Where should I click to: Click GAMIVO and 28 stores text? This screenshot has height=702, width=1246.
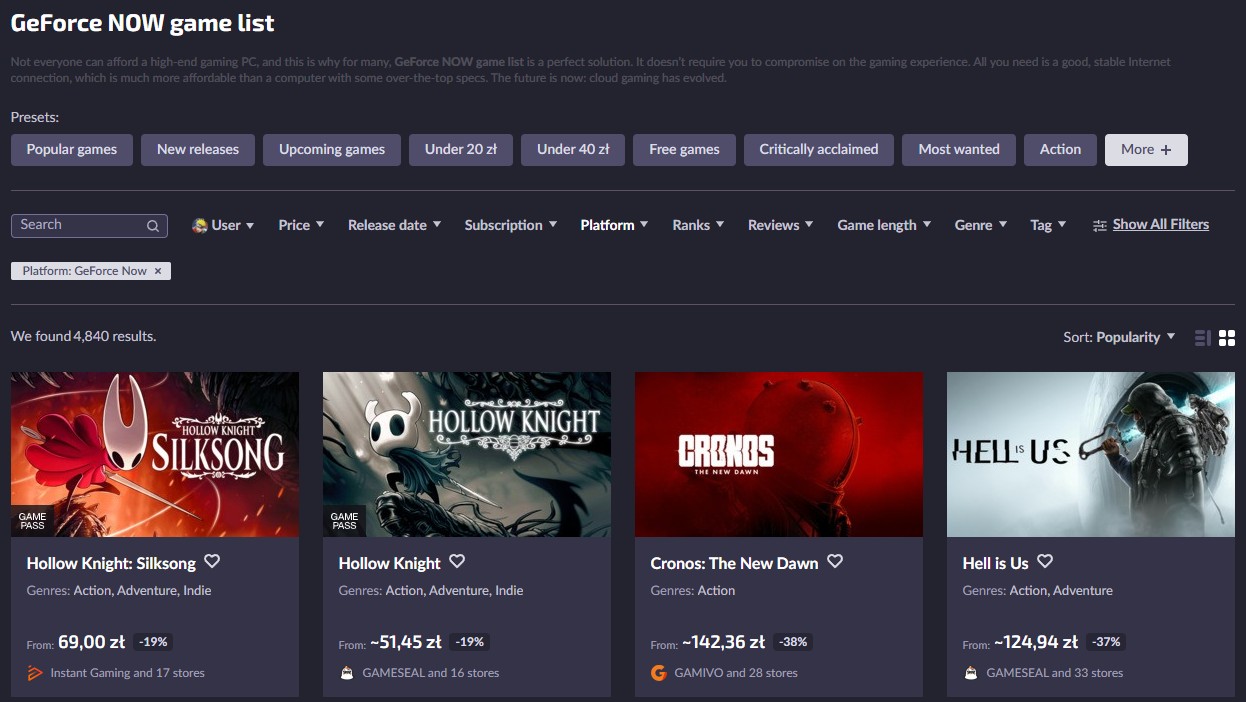[x=736, y=673]
